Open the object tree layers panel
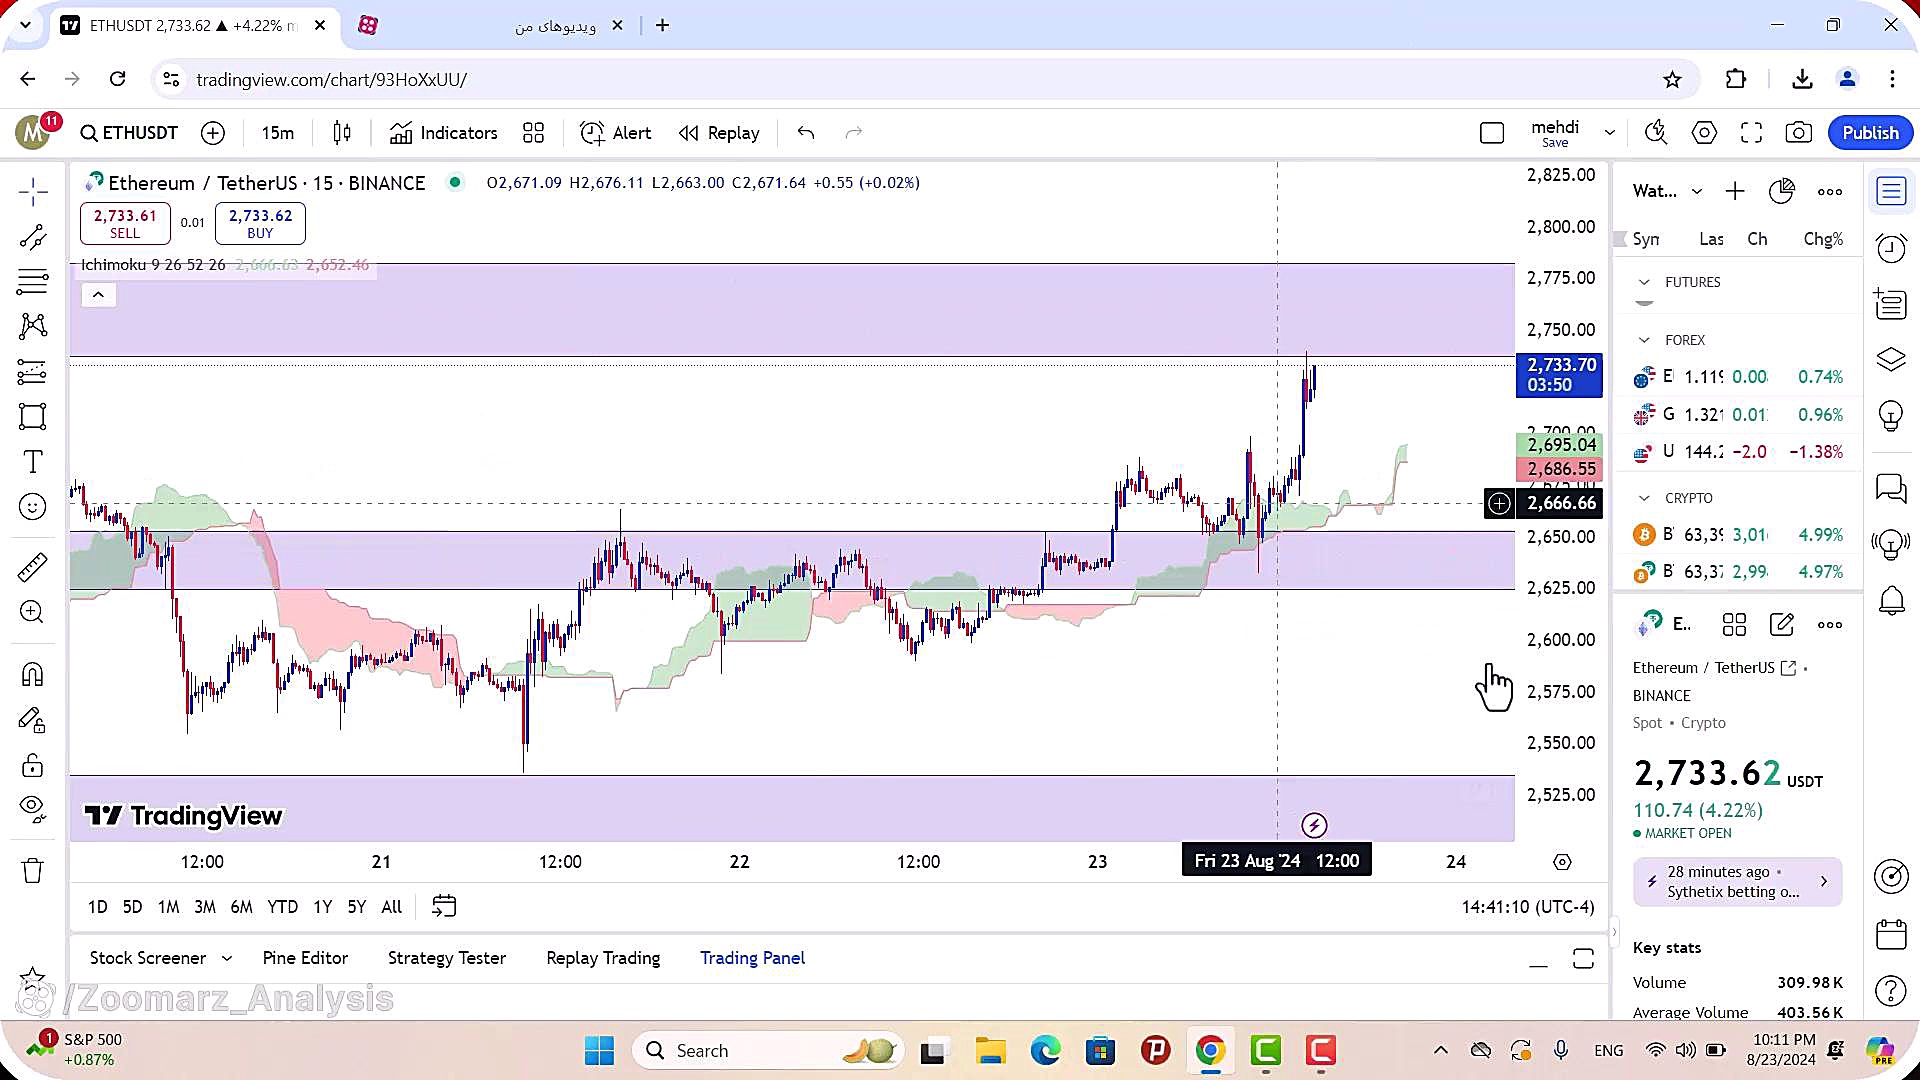 coord(1891,359)
